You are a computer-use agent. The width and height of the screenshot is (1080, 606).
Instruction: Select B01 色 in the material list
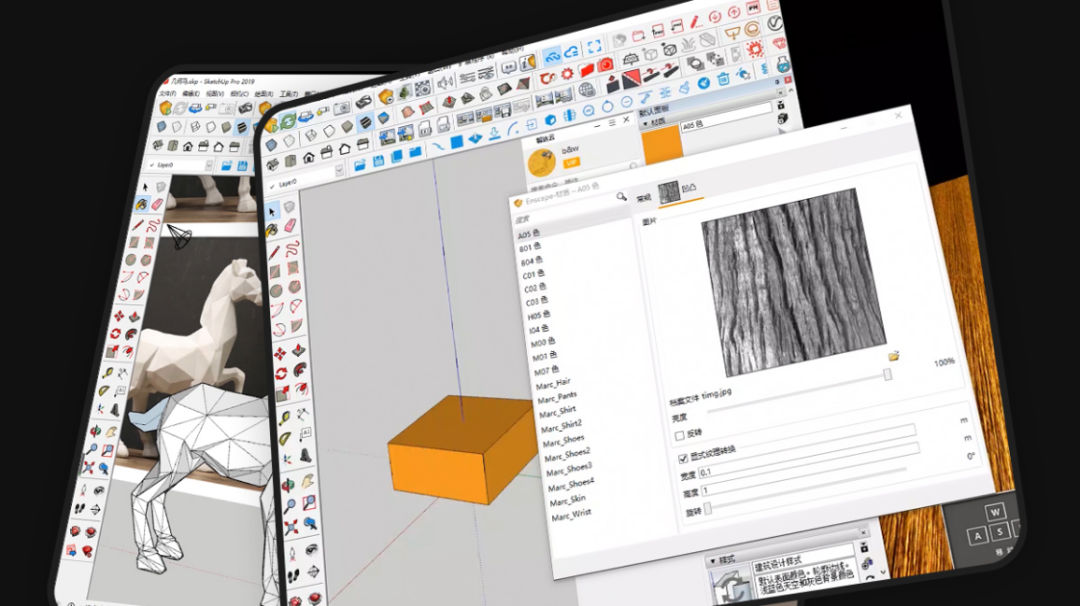530,247
